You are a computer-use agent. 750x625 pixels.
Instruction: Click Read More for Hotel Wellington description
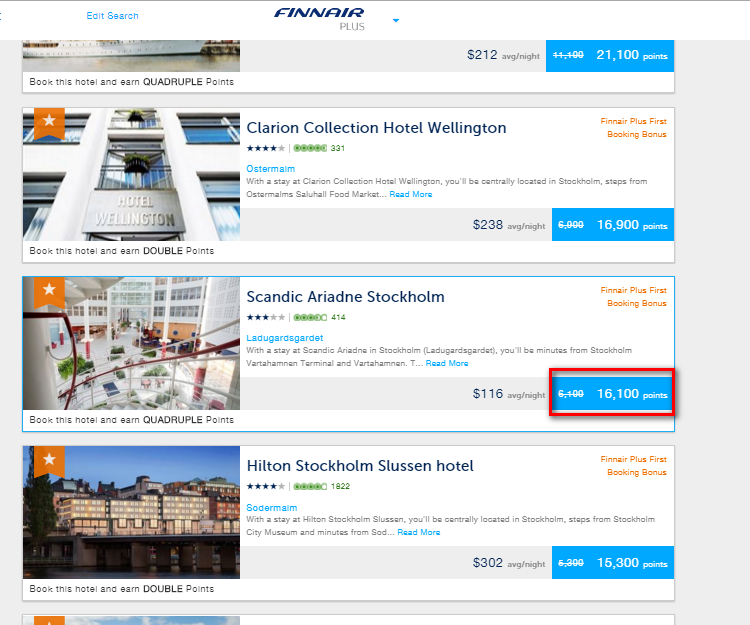click(411, 194)
